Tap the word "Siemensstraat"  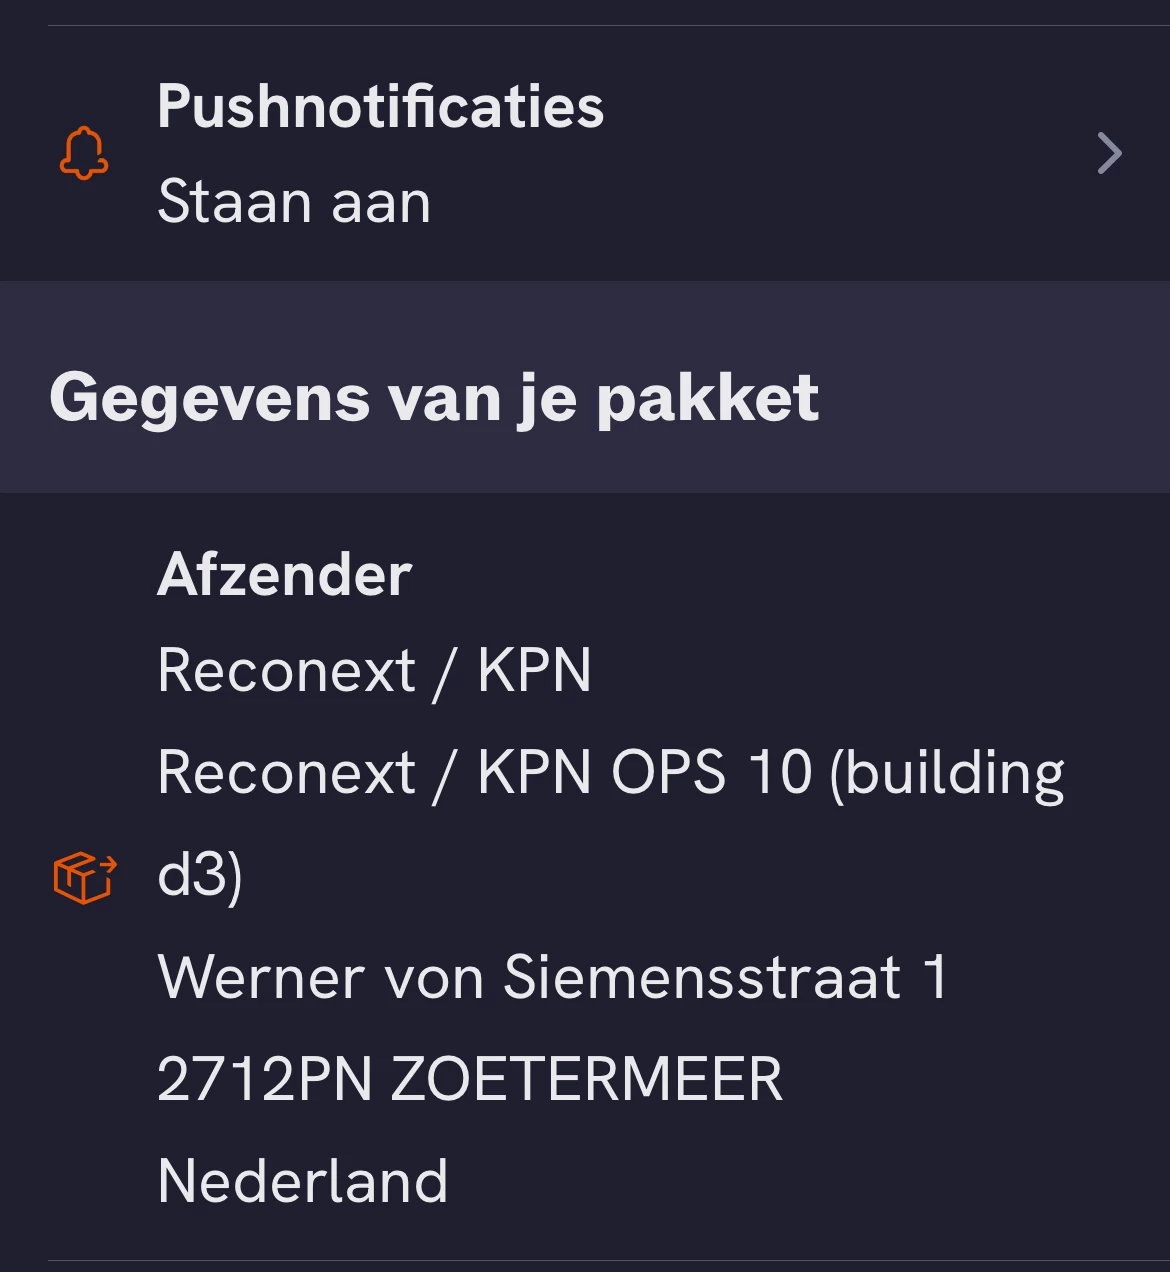tap(702, 977)
